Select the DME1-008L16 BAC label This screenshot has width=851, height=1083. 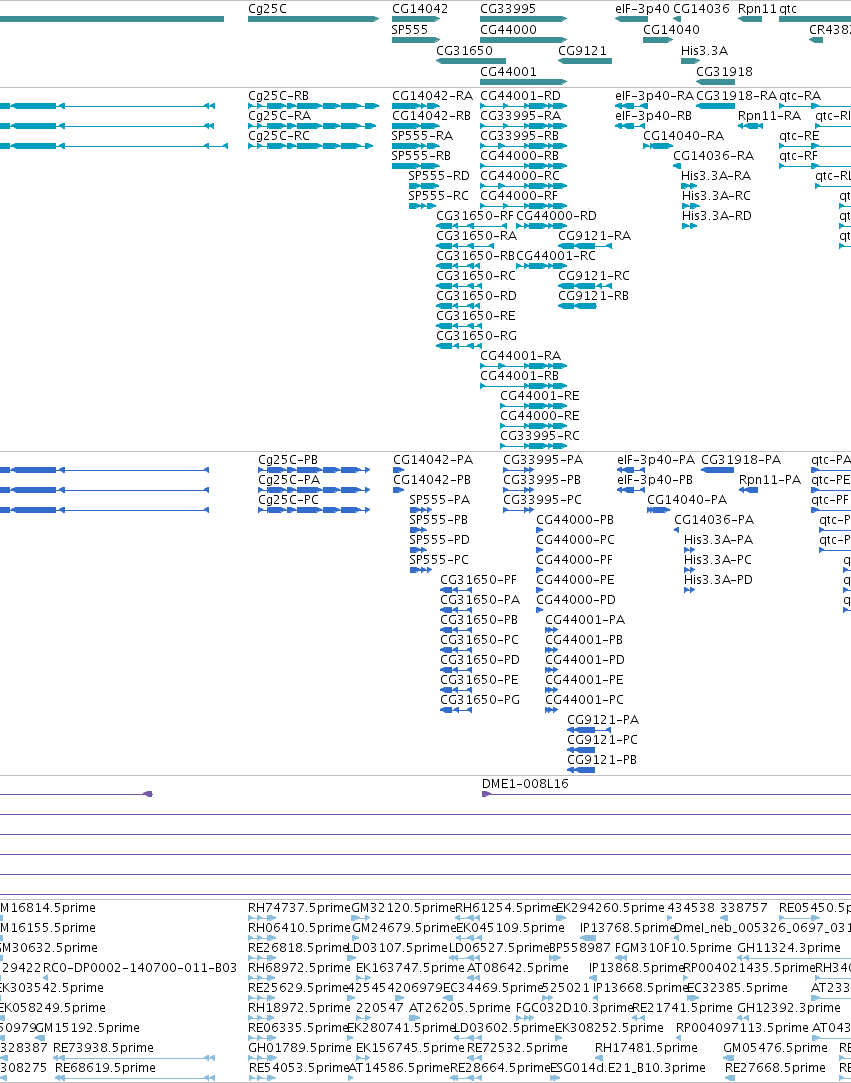(x=525, y=784)
